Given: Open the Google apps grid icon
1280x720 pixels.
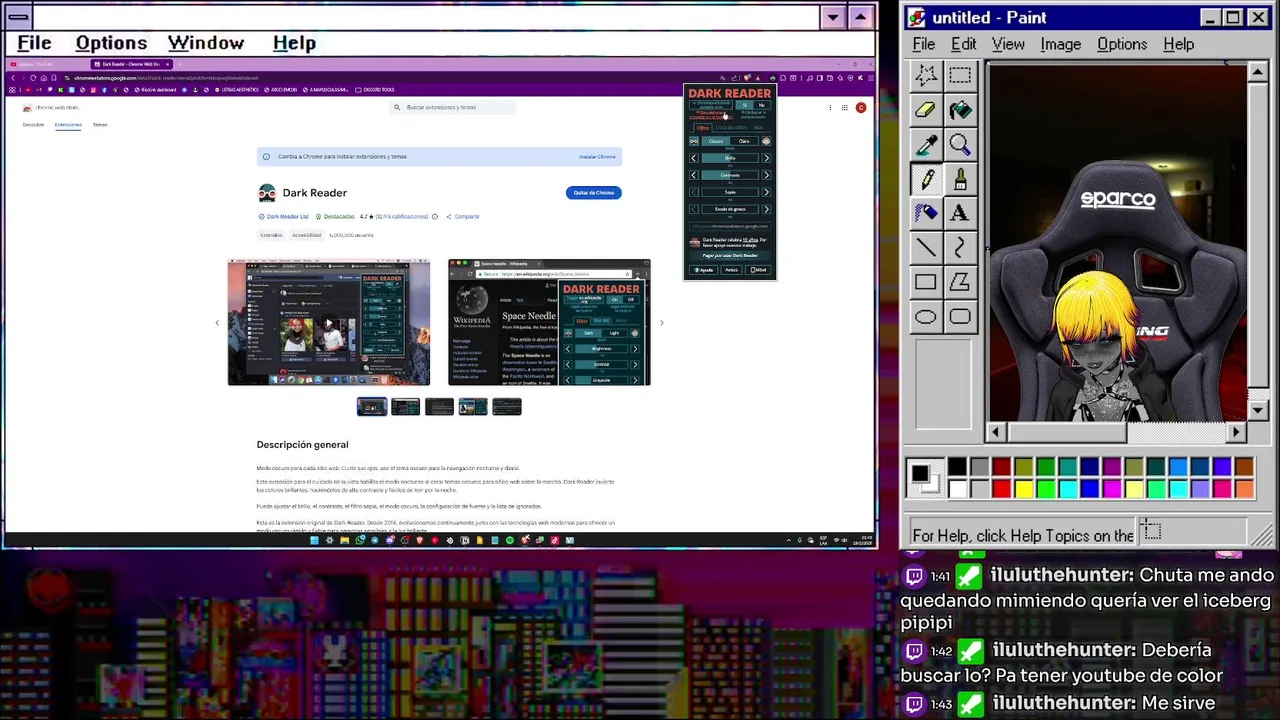Looking at the screenshot, I should (845, 108).
